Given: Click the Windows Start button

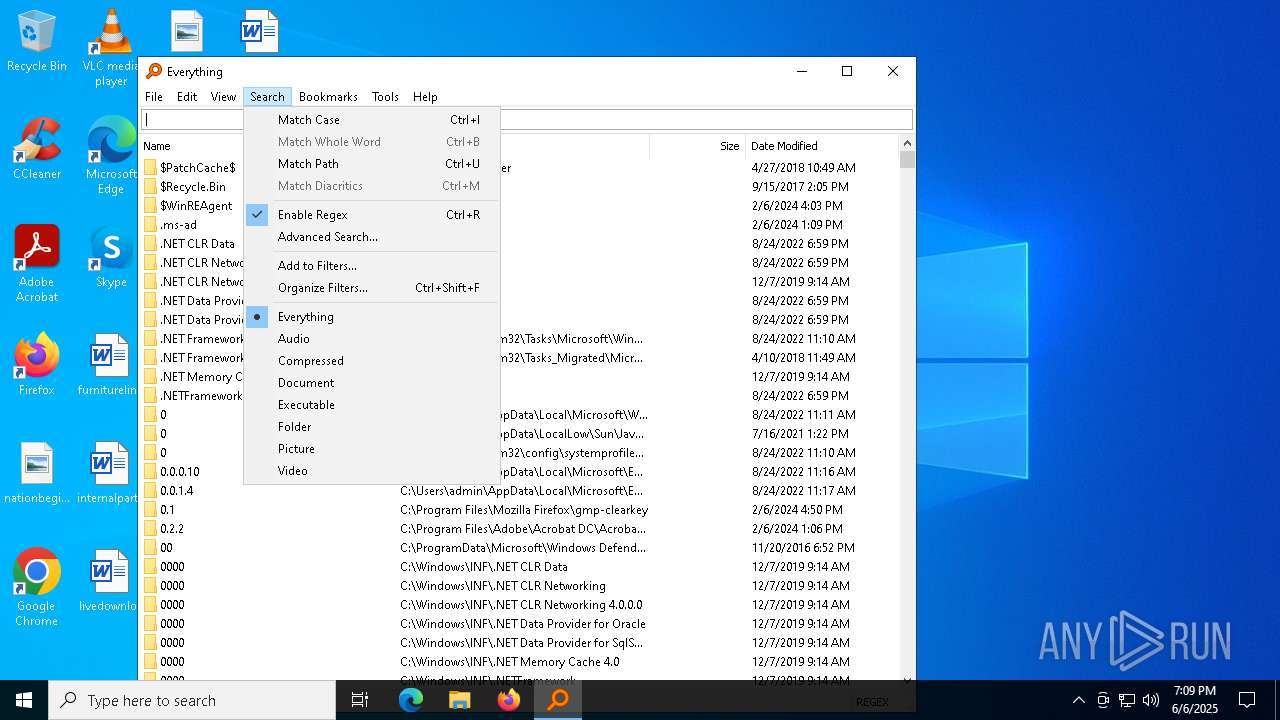Looking at the screenshot, I should pyautogui.click(x=24, y=700).
